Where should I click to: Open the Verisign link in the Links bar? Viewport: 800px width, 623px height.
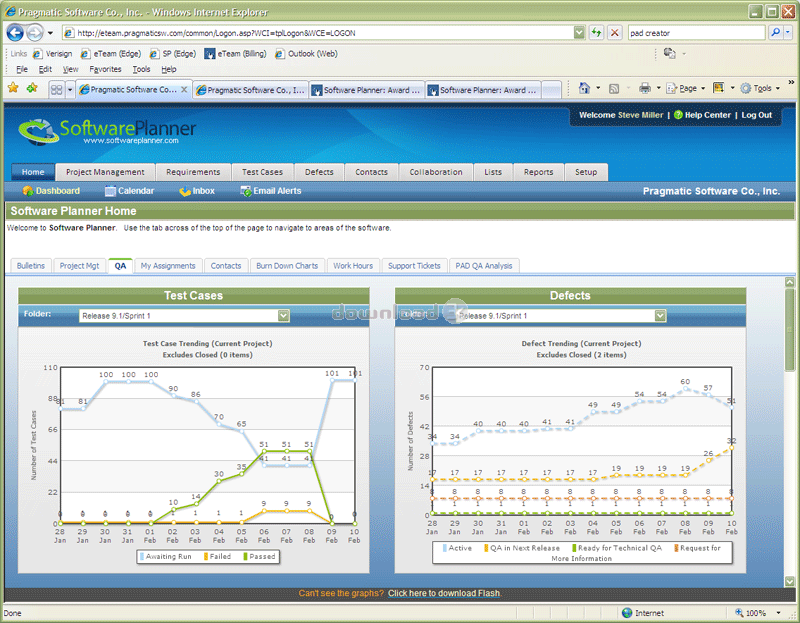pyautogui.click(x=53, y=54)
